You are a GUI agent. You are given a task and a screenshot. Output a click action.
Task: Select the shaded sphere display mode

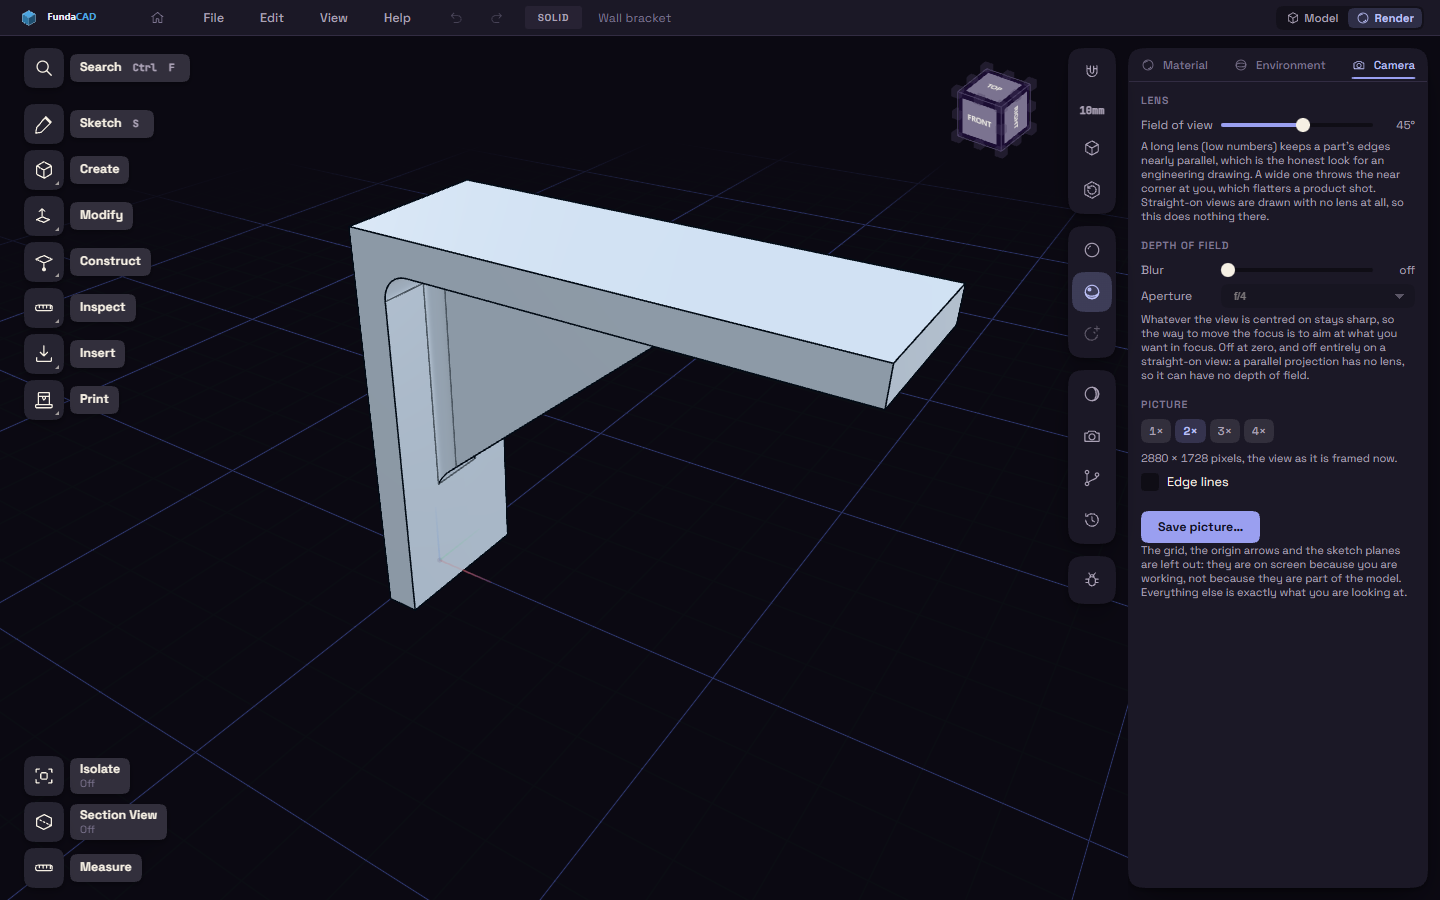pos(1092,292)
